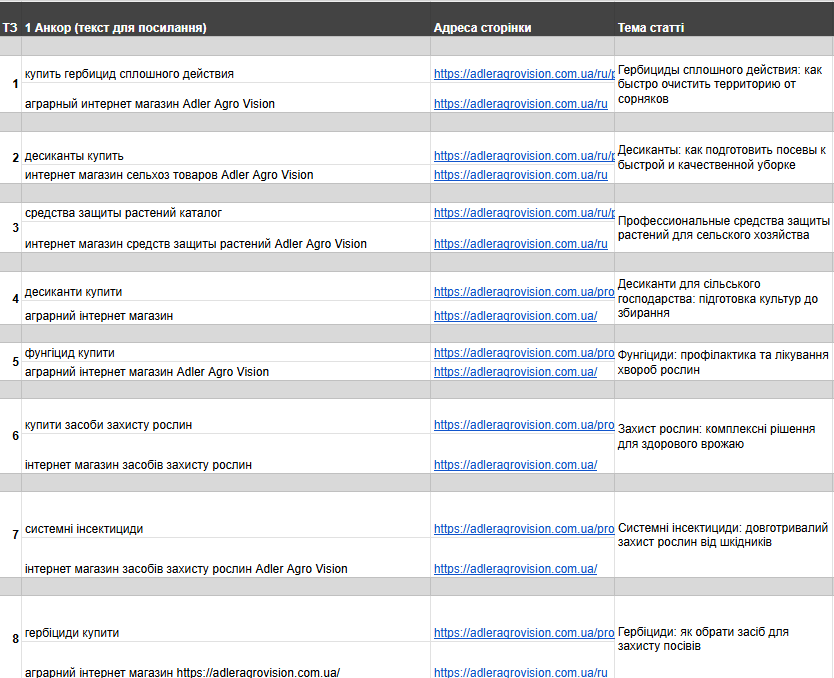Click link for 'купити засоби захисту рослин'
This screenshot has width=834, height=678.
(523, 425)
